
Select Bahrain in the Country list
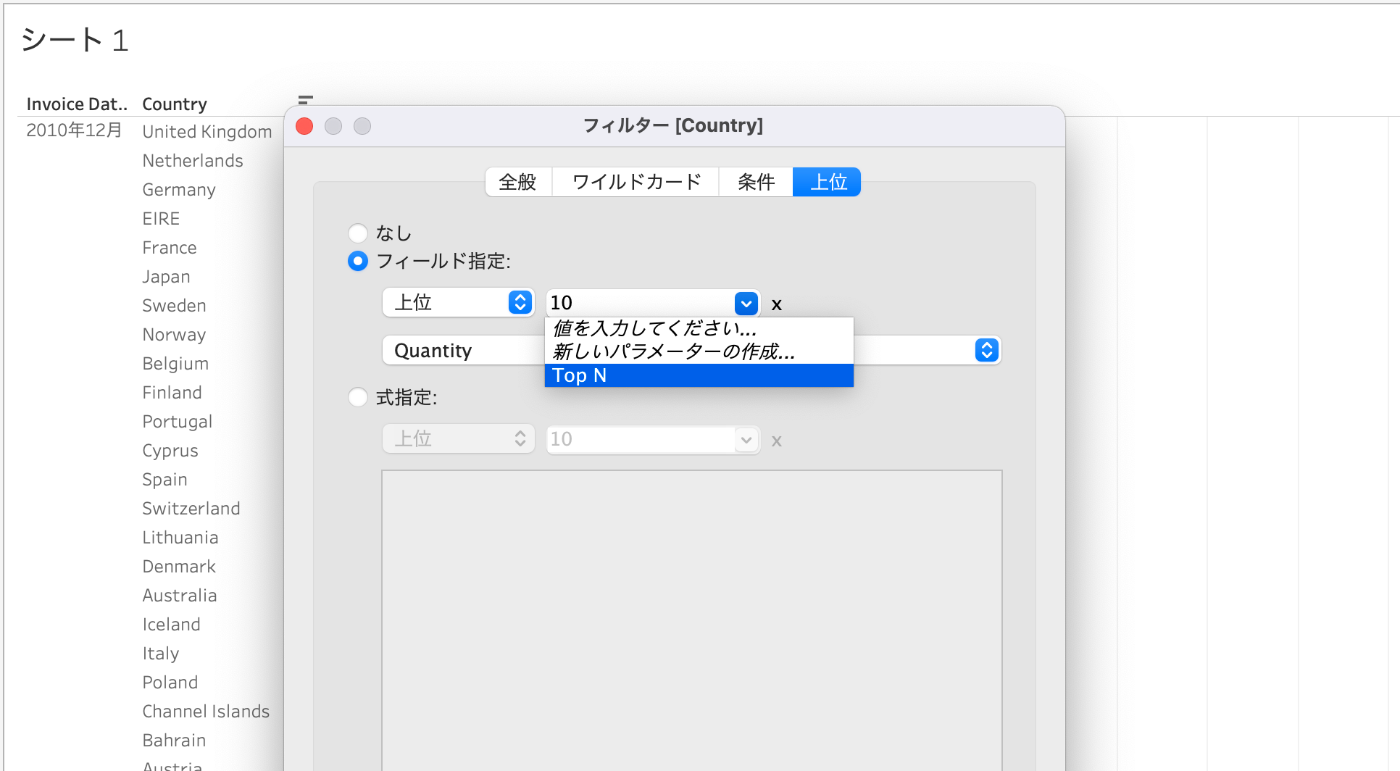pyautogui.click(x=174, y=741)
